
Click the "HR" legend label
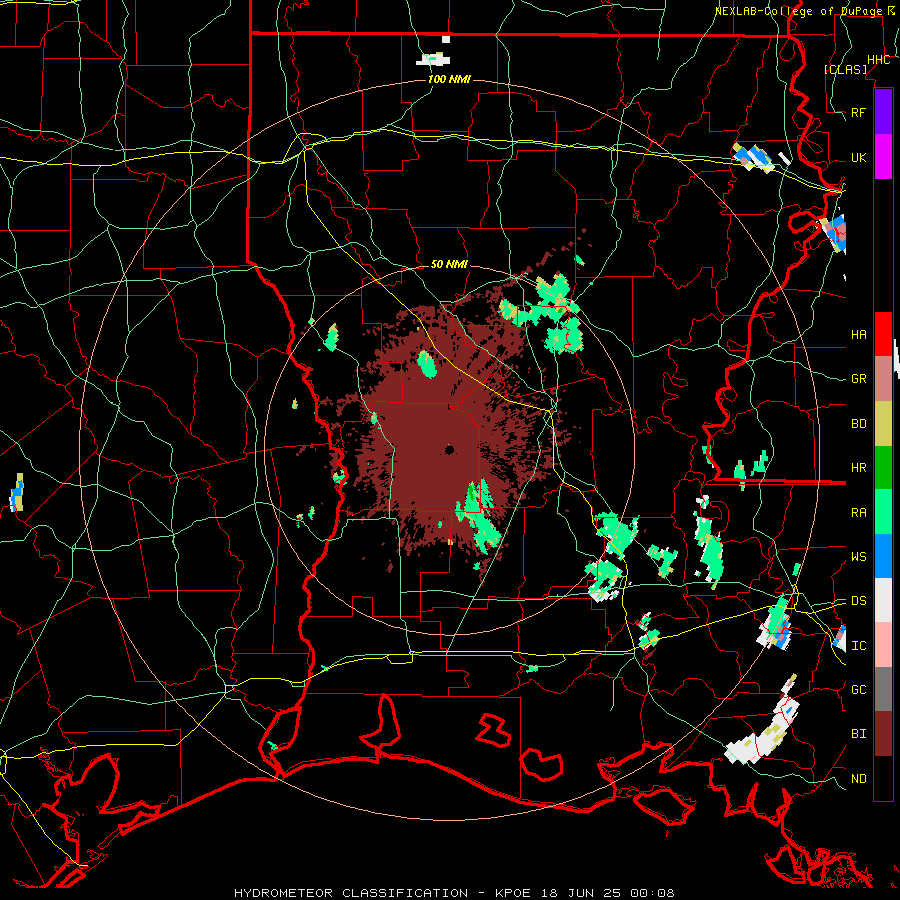click(859, 468)
